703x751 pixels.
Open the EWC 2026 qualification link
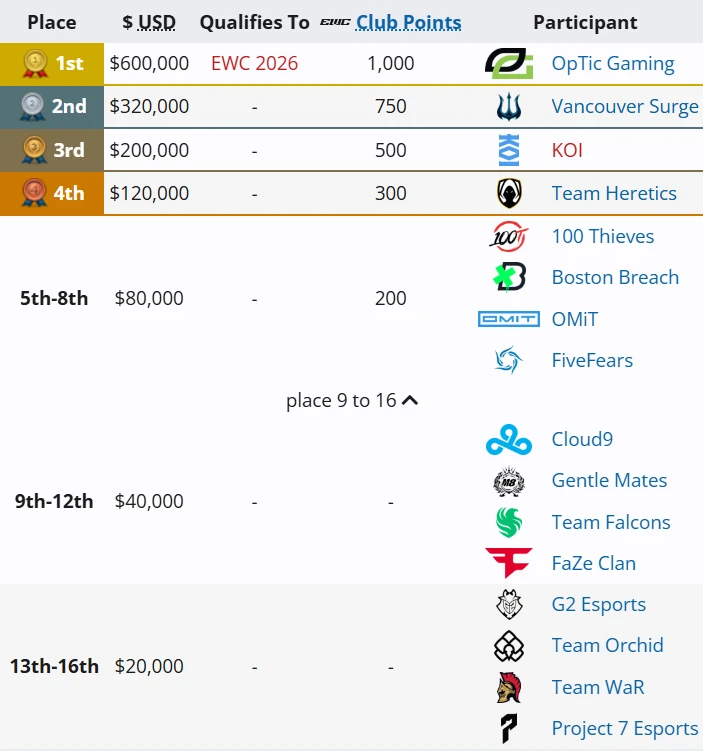254,63
